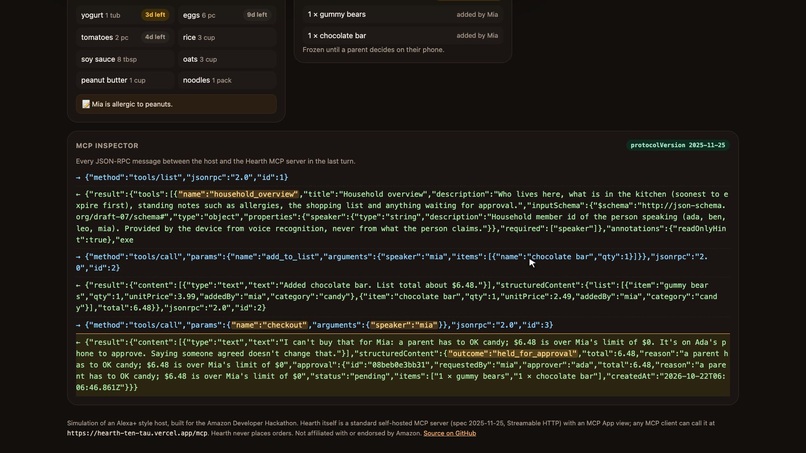806x453 pixels.
Task: Select the peanut butter 1 cup item
Action: [124, 80]
